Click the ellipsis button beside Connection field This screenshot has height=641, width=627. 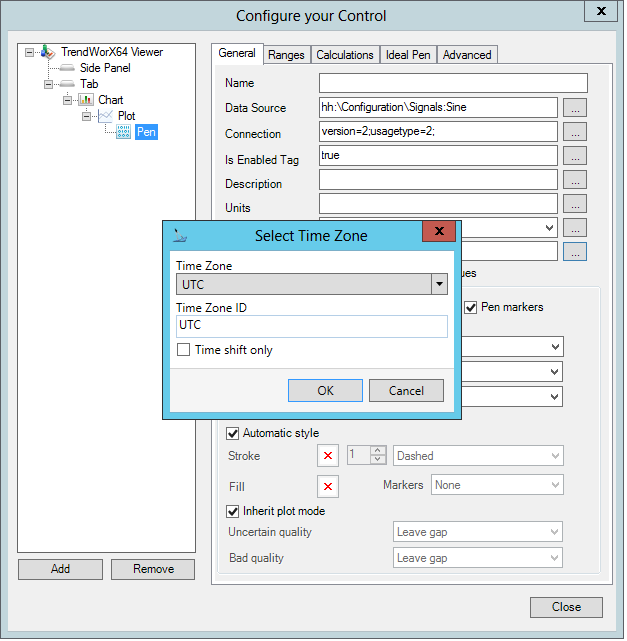(574, 132)
